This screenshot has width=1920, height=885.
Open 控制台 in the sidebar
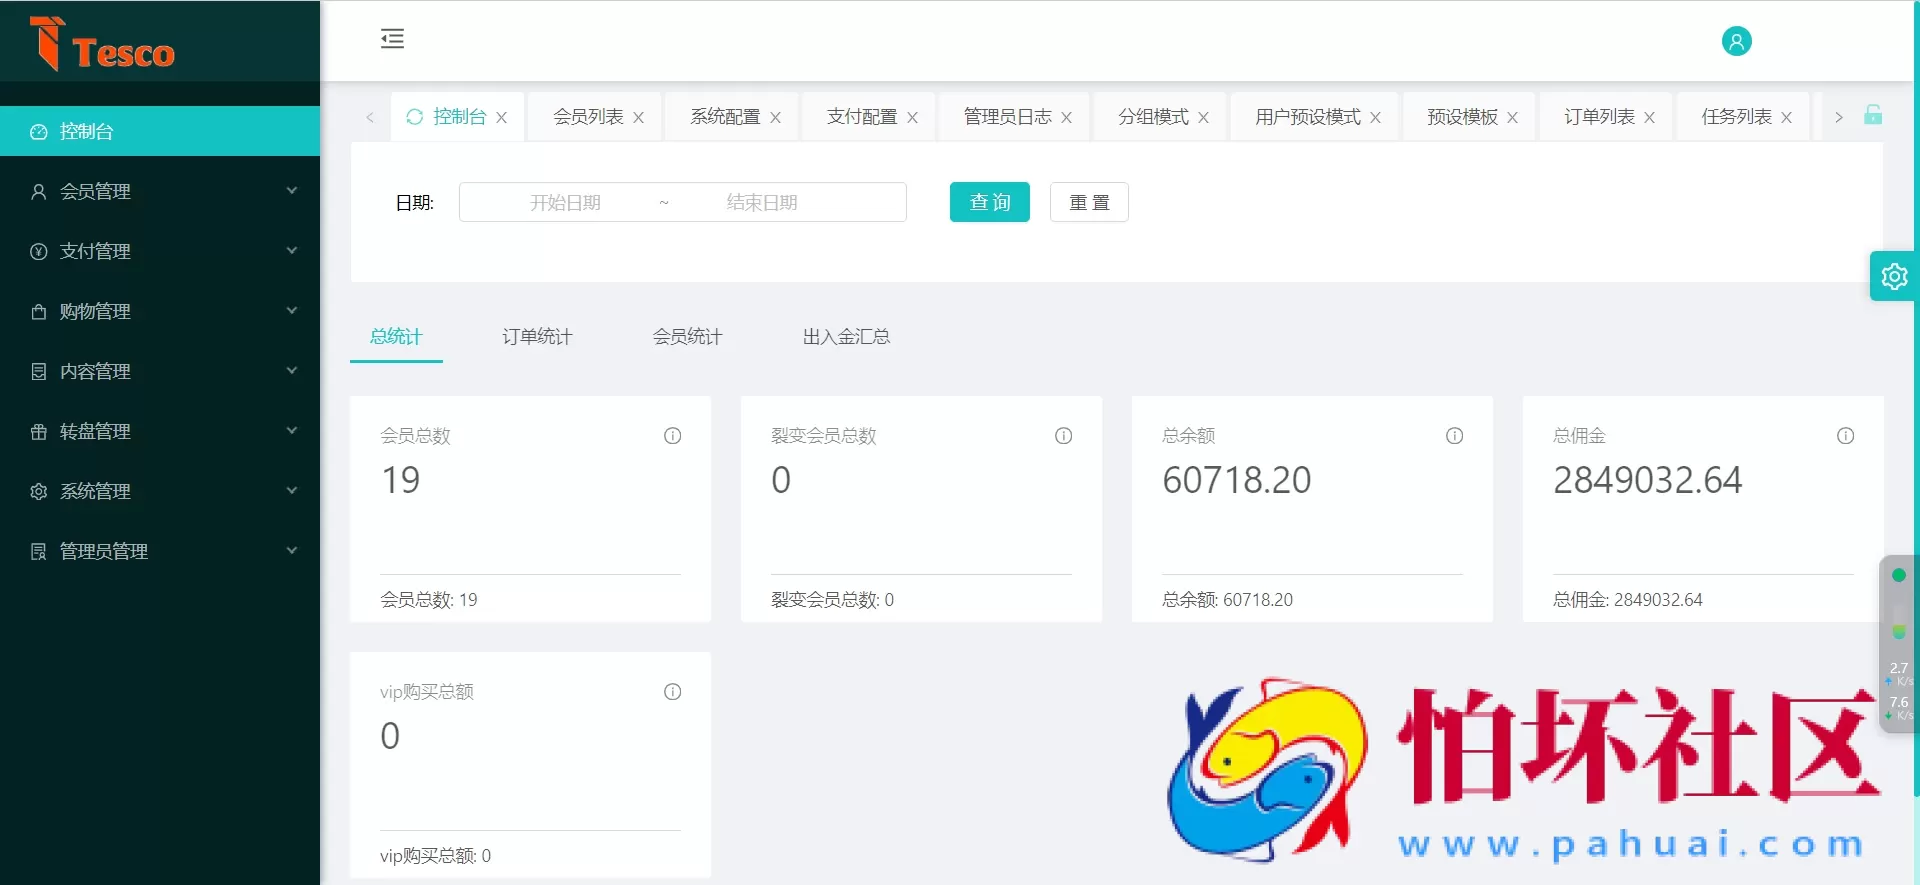click(160, 131)
